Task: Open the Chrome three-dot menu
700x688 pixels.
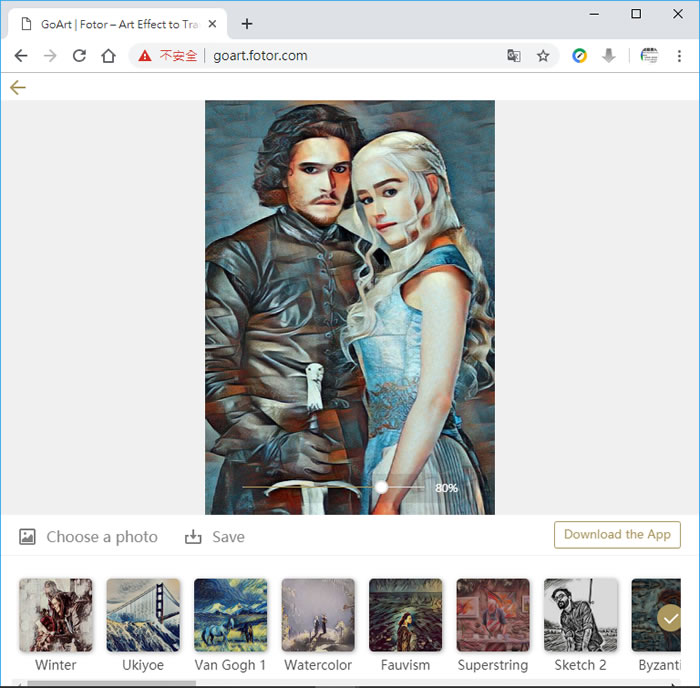Action: point(679,56)
